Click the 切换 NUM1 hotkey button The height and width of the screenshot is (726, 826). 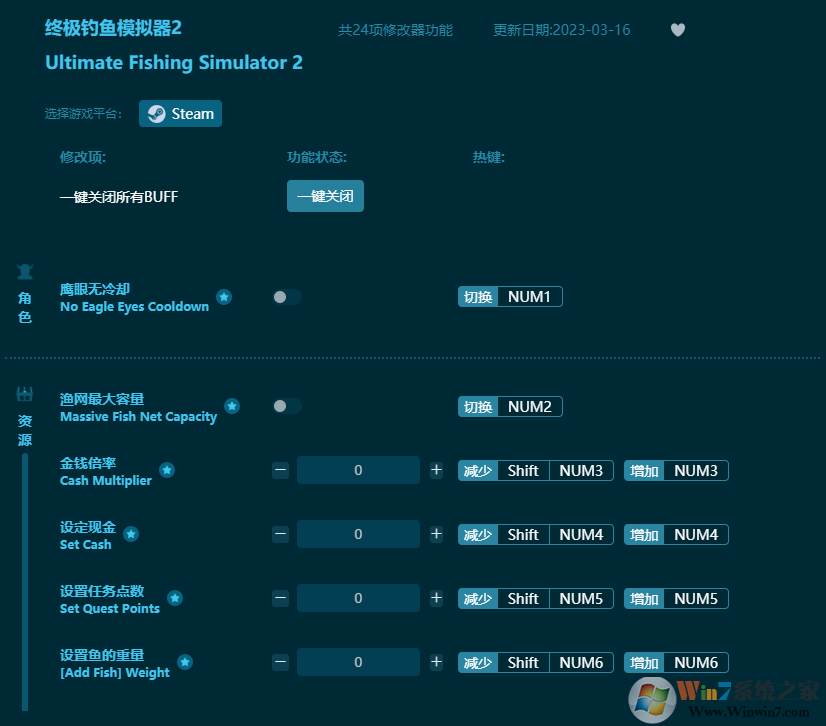click(510, 296)
